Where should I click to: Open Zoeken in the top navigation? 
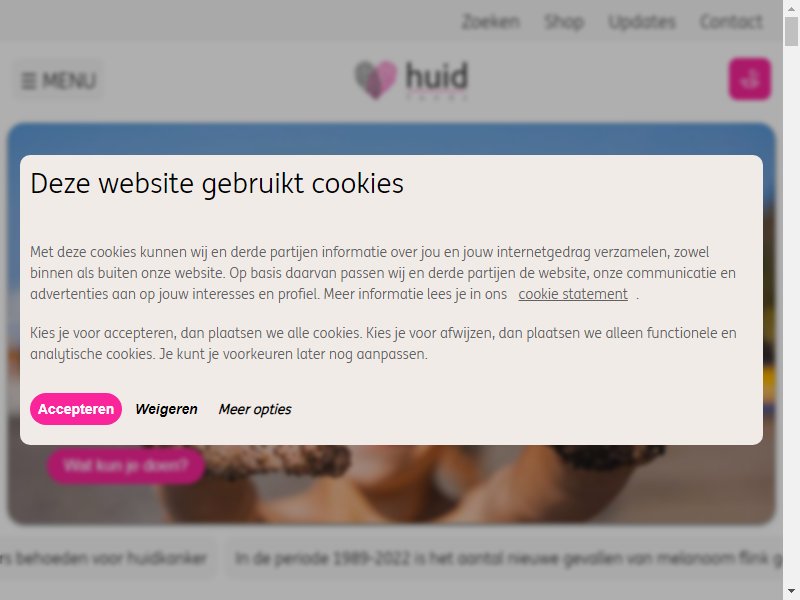coord(490,22)
